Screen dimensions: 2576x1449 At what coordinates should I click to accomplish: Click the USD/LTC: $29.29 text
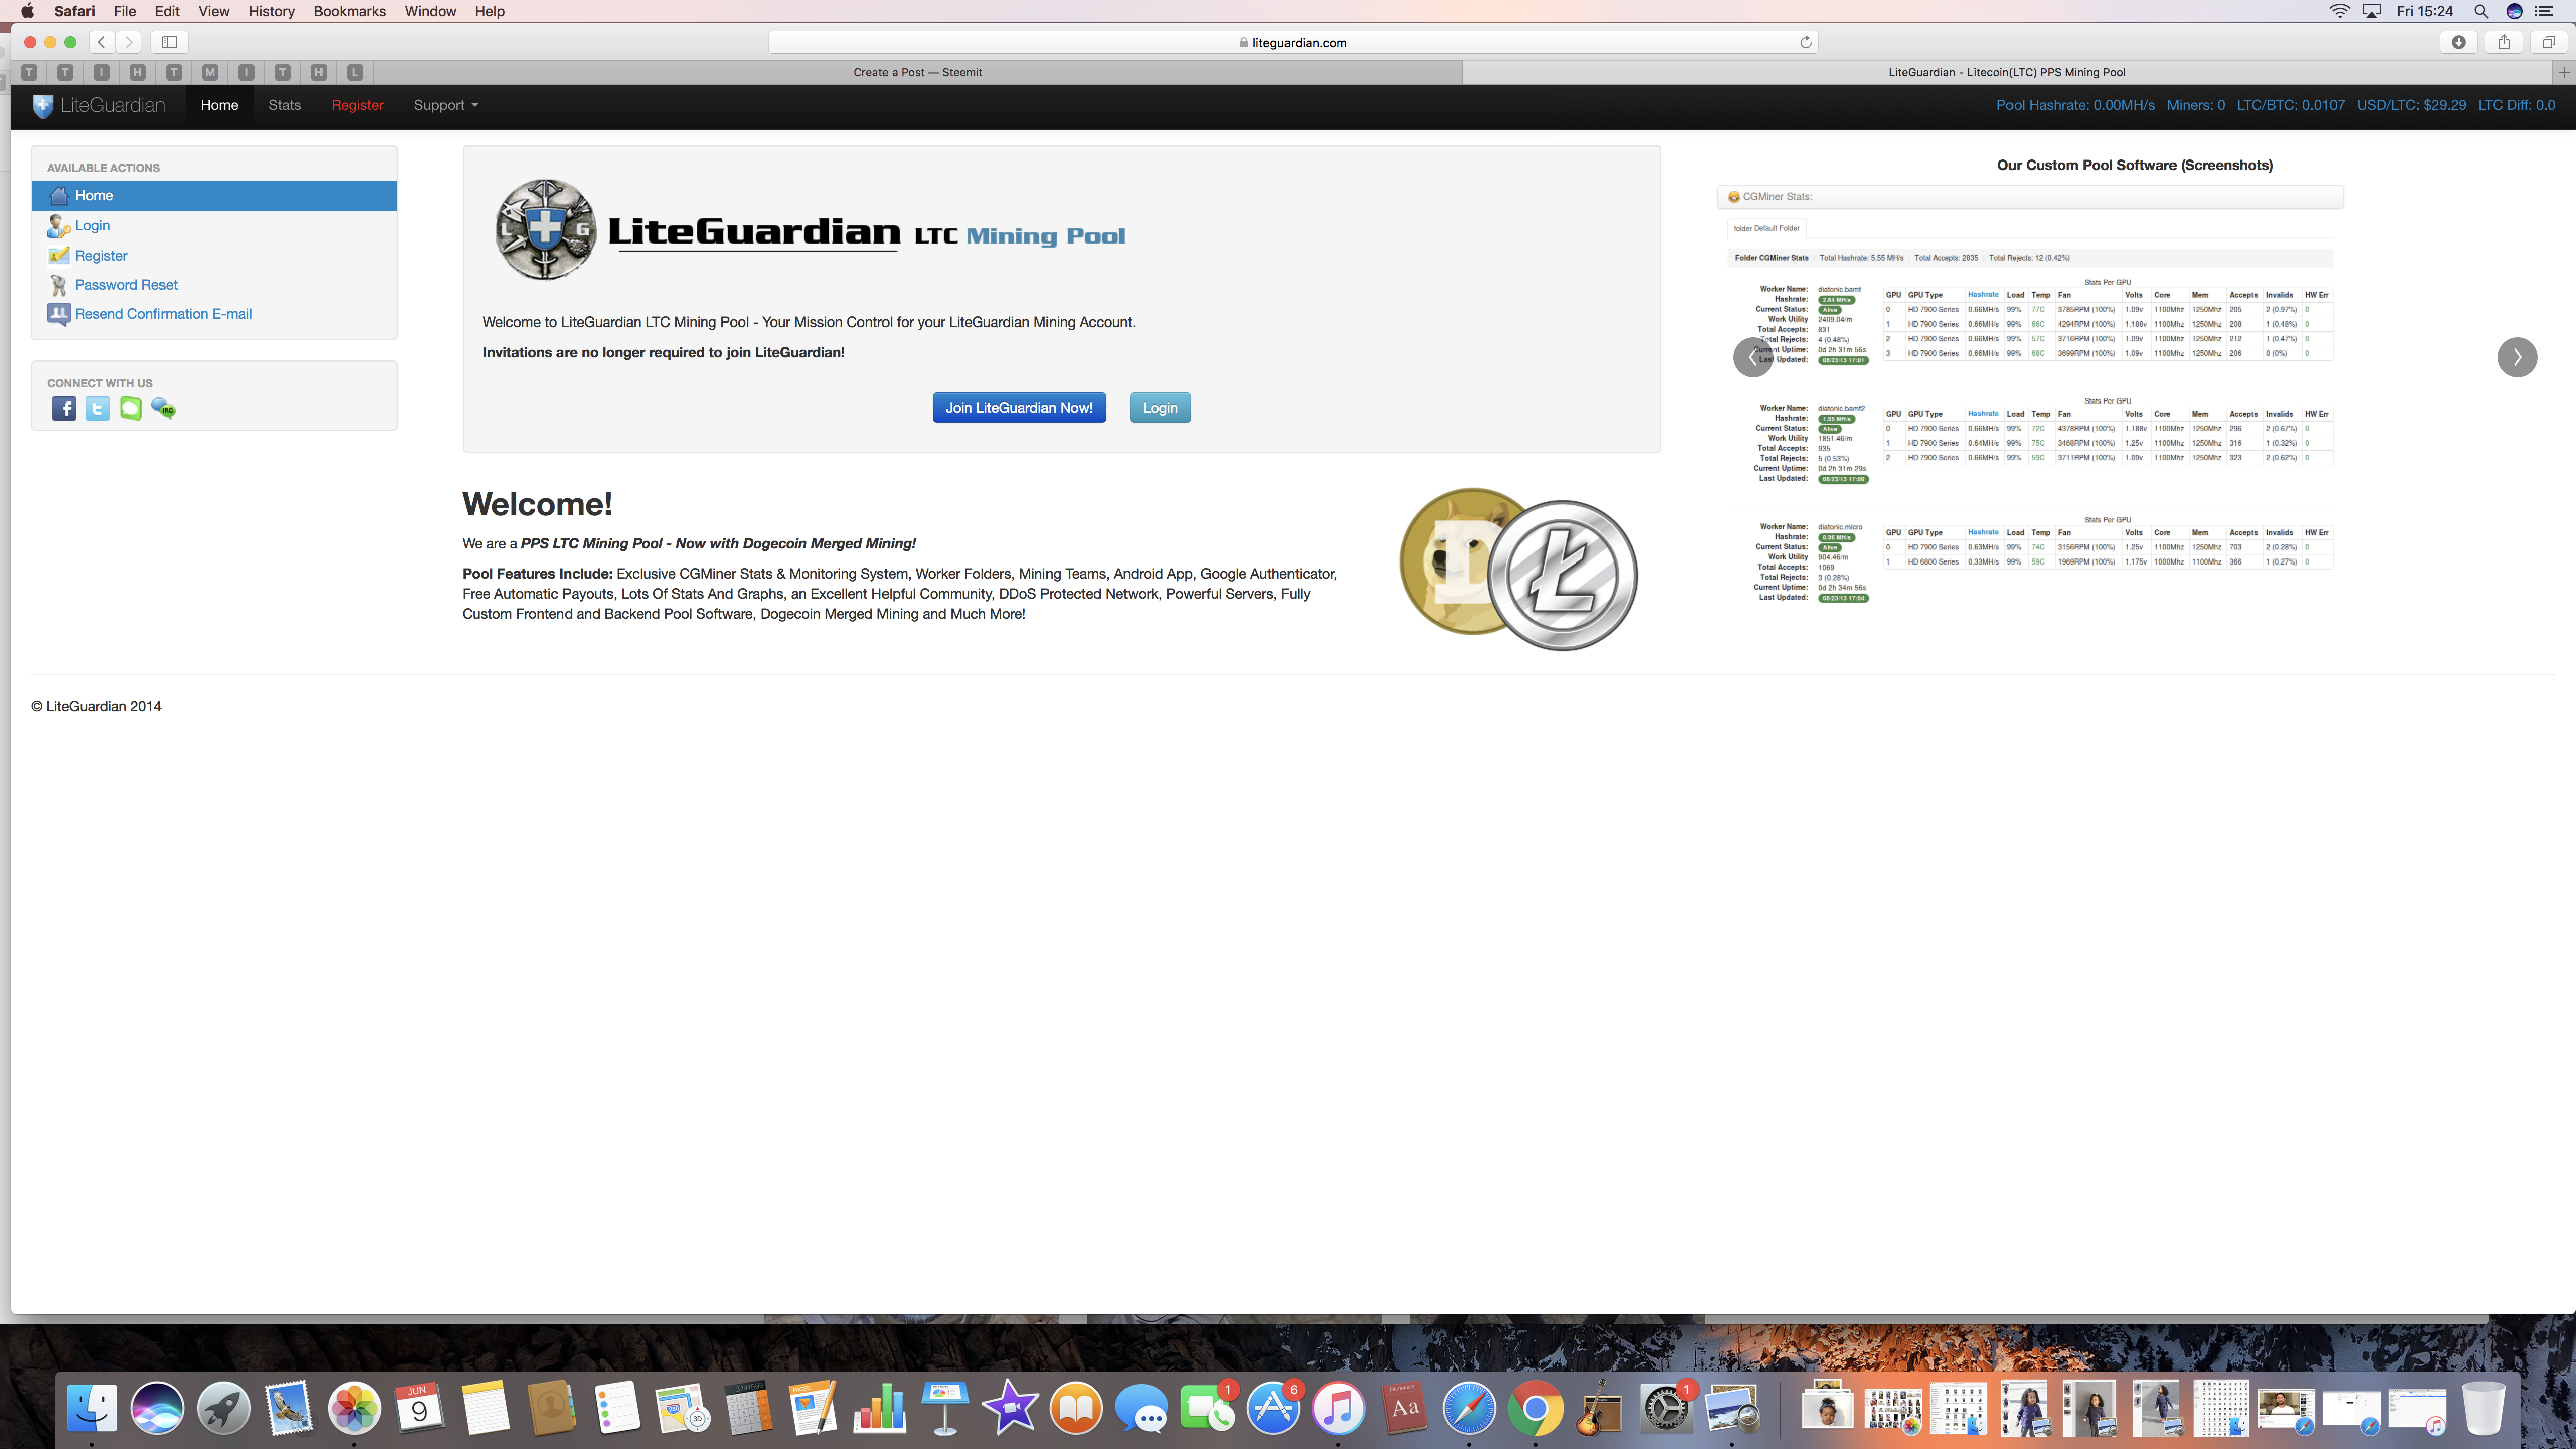pyautogui.click(x=2411, y=105)
